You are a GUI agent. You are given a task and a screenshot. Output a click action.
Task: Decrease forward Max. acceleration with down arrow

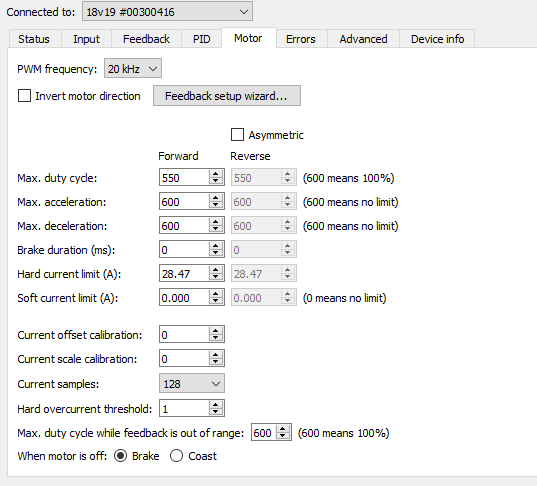[215, 205]
